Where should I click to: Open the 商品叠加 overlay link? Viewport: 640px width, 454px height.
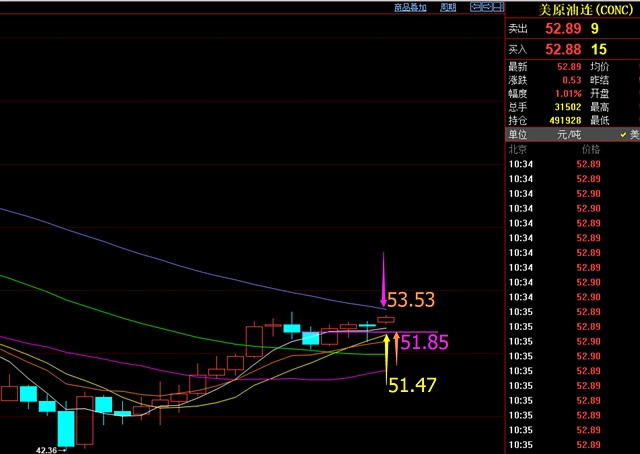(x=410, y=7)
